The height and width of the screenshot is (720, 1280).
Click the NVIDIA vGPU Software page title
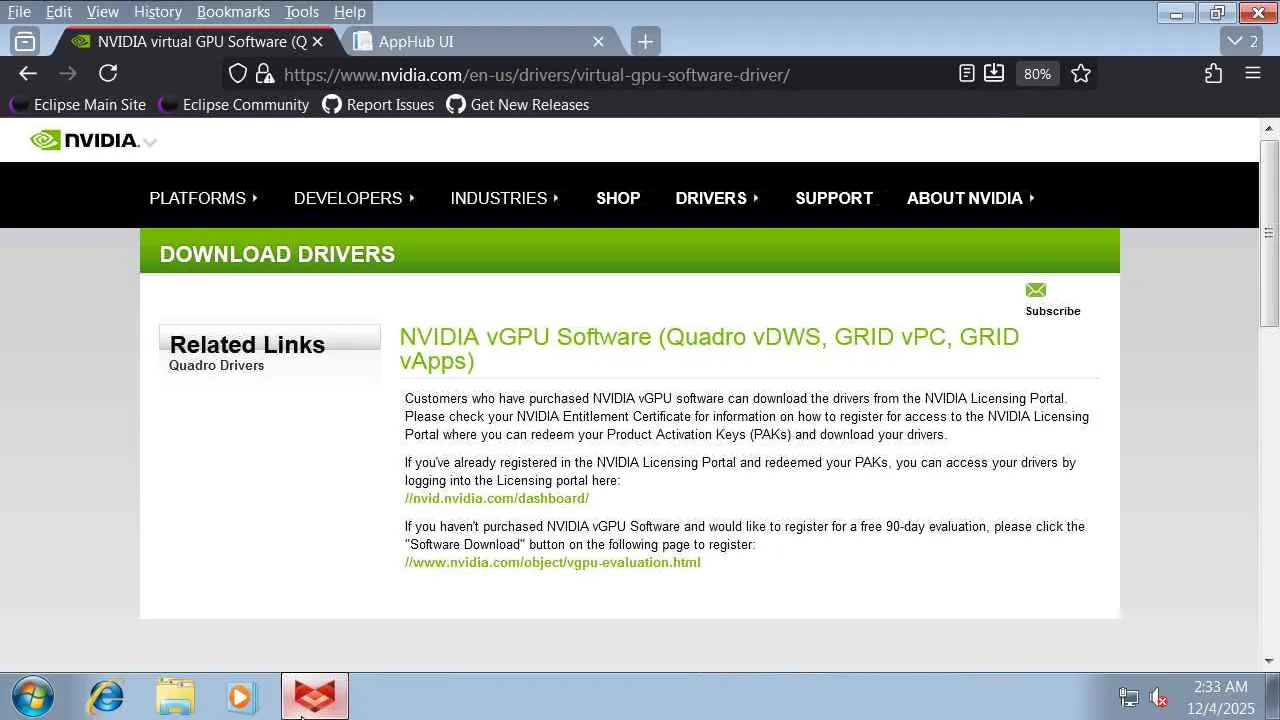tap(709, 348)
